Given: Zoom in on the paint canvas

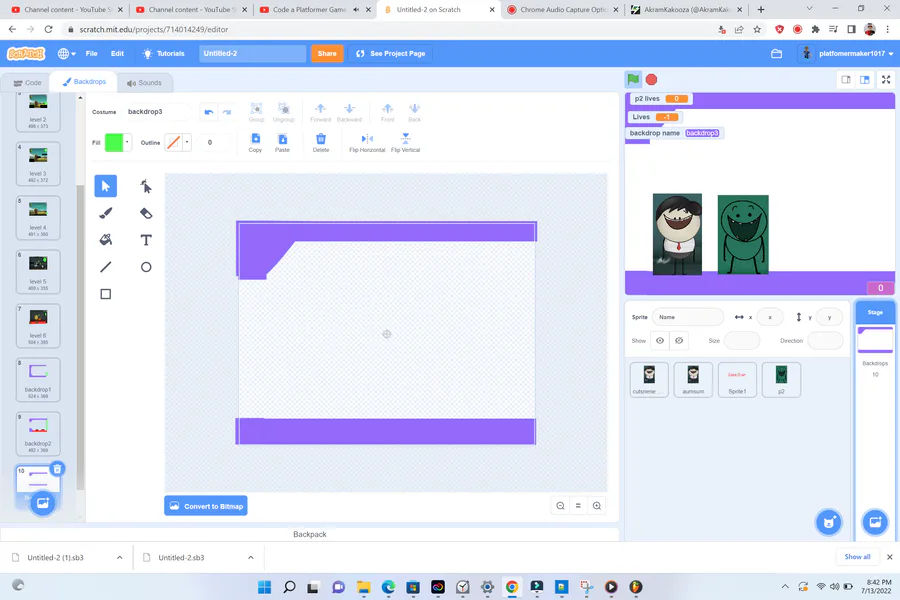Looking at the screenshot, I should 597,506.
